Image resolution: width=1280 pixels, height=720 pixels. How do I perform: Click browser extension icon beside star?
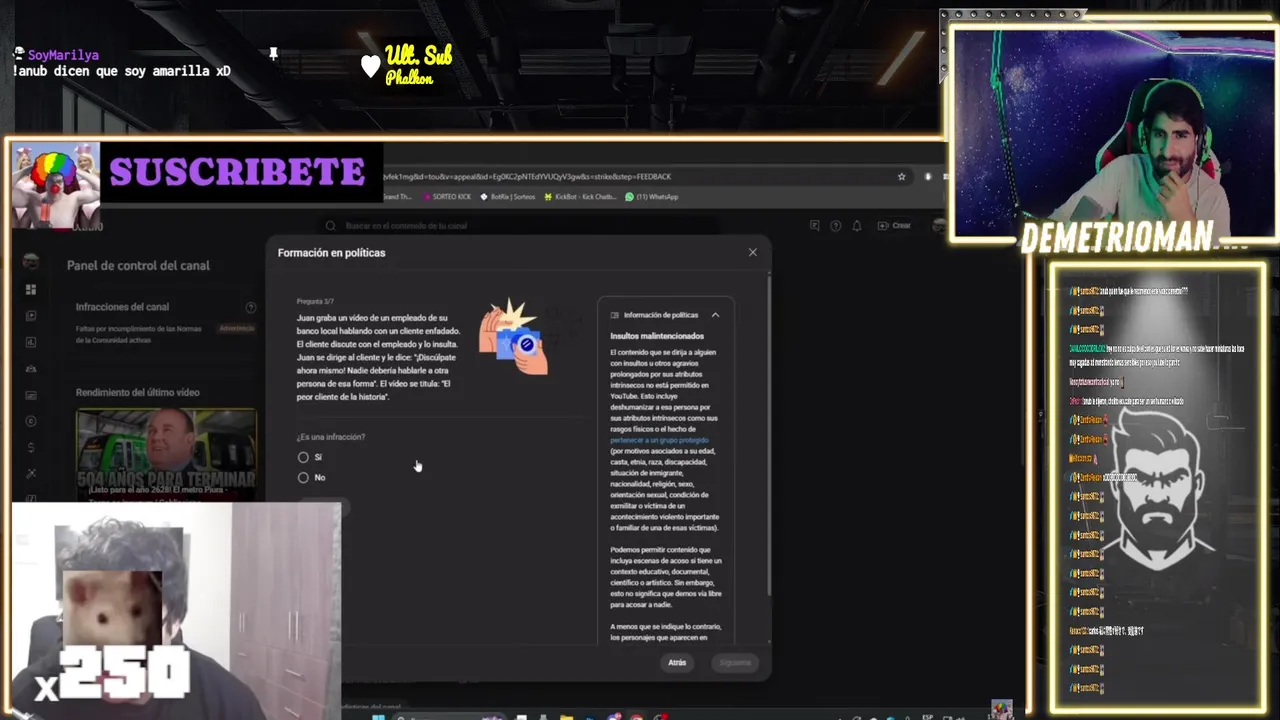point(927,177)
